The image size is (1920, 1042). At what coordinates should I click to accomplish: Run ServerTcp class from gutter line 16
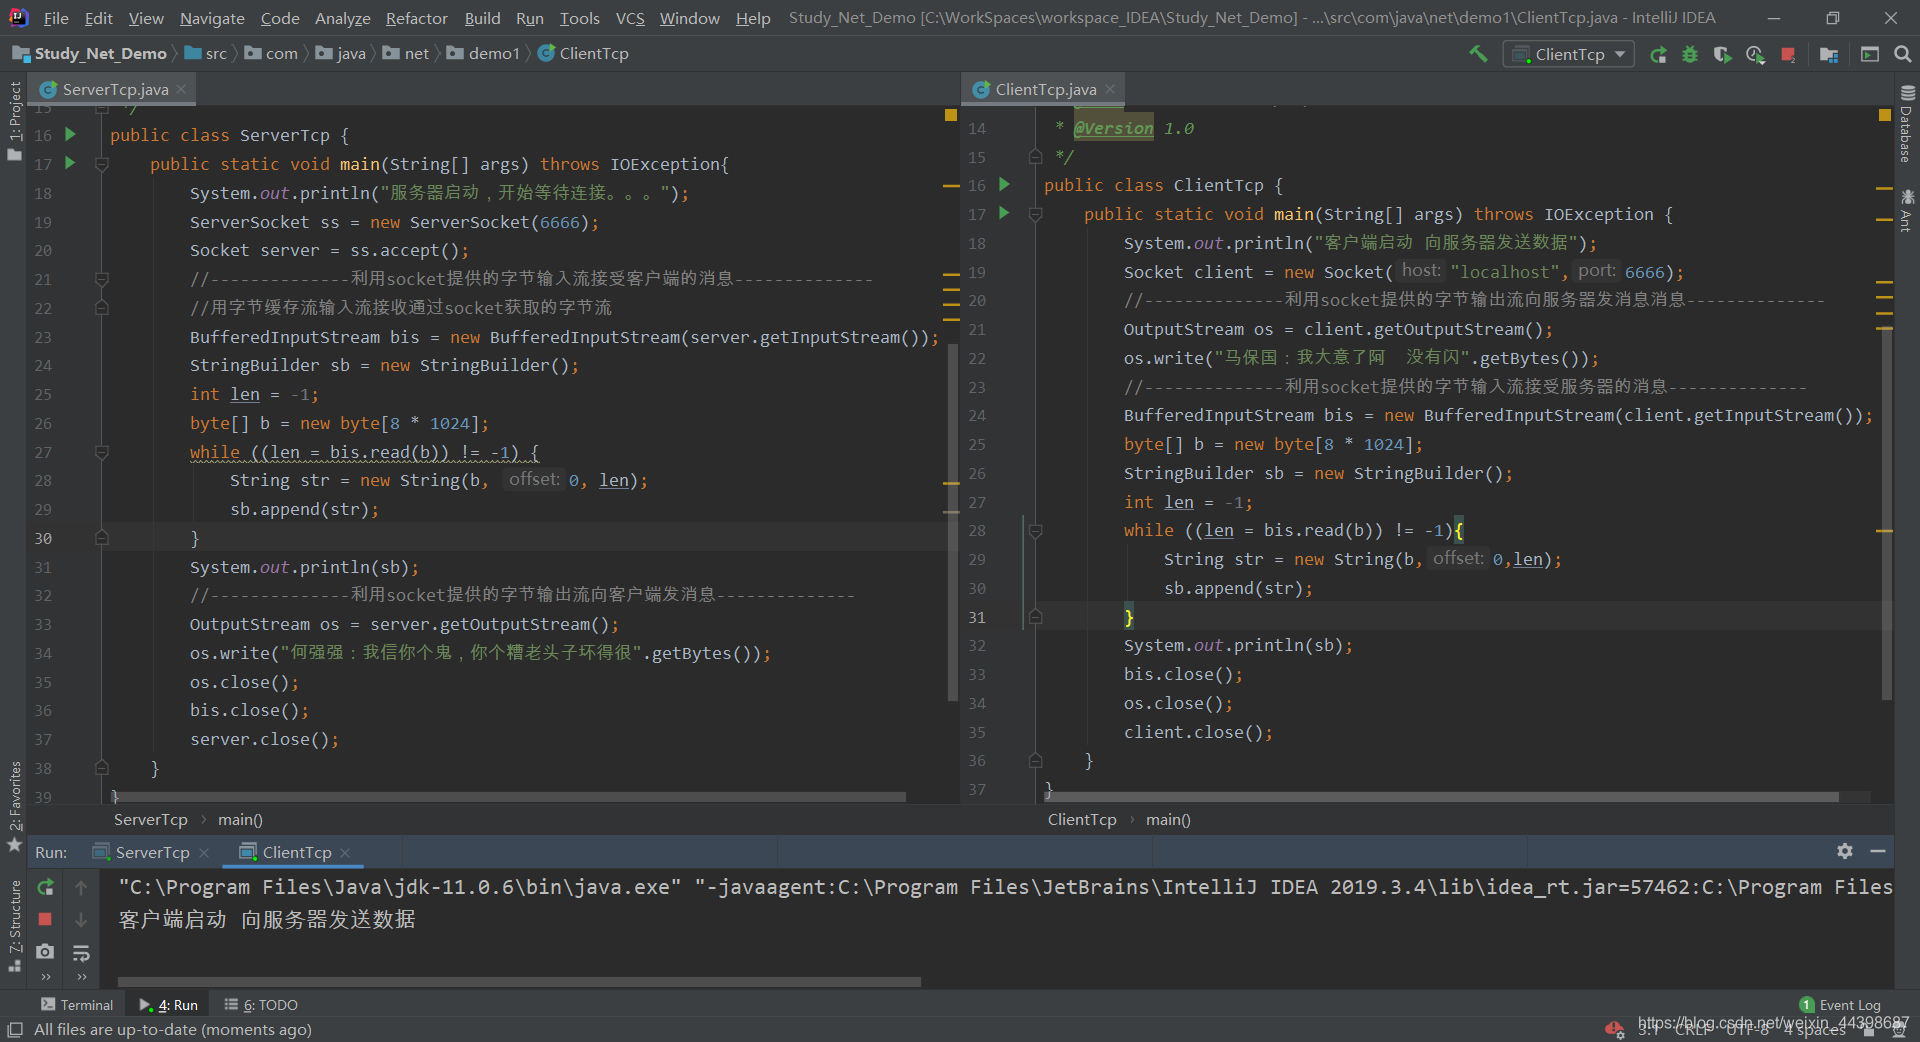pyautogui.click(x=70, y=134)
